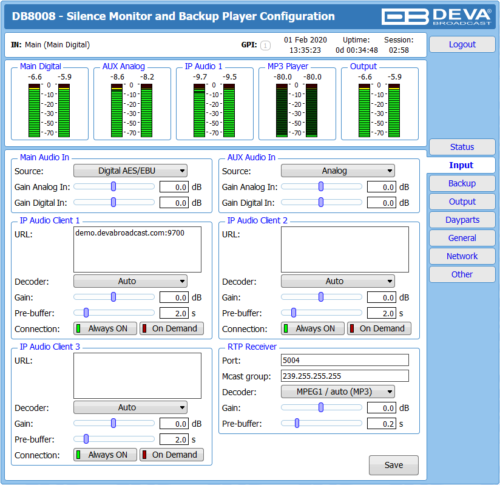
Task: Click the Mcast group field
Action: [x=345, y=376]
